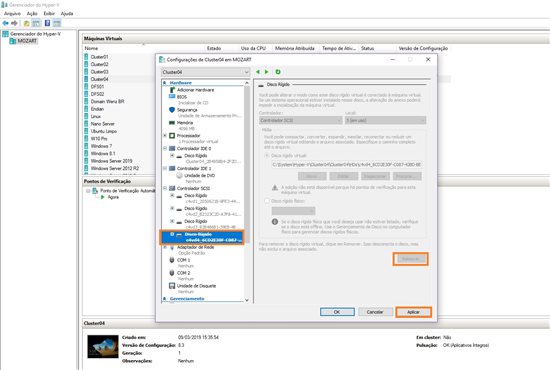Click the MOZART server icon
The image size is (550, 370).
coord(13,41)
